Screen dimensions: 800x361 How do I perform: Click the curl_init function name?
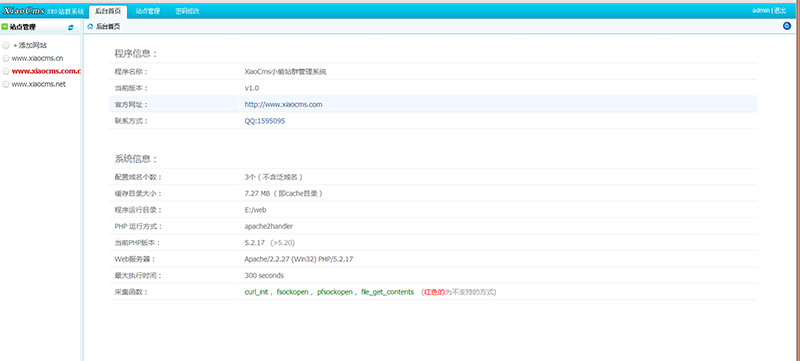257,292
